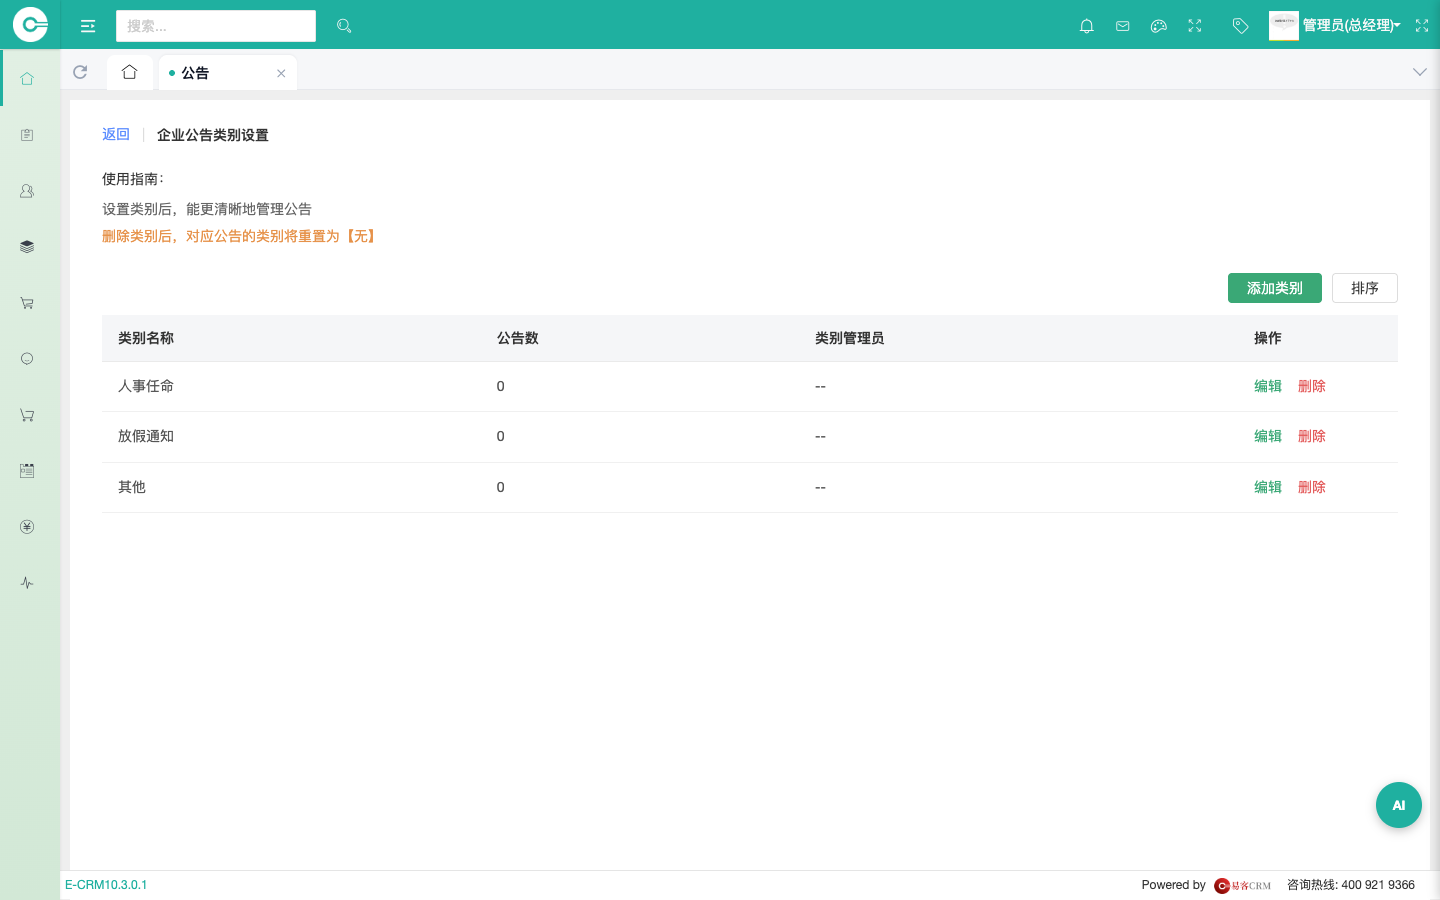
Task: Click the 放假通知 category name
Action: pyautogui.click(x=146, y=436)
